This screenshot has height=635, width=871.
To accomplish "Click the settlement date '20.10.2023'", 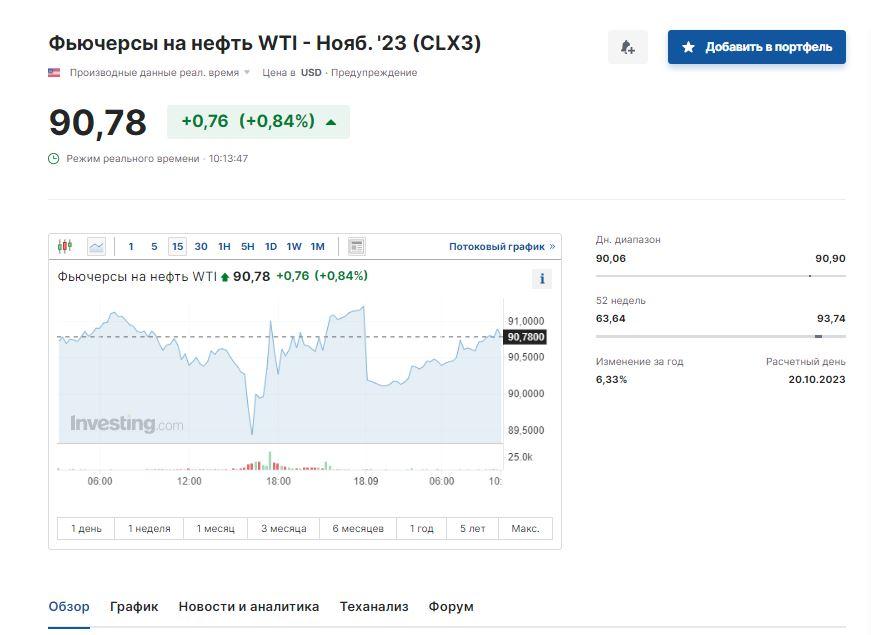I will [817, 379].
